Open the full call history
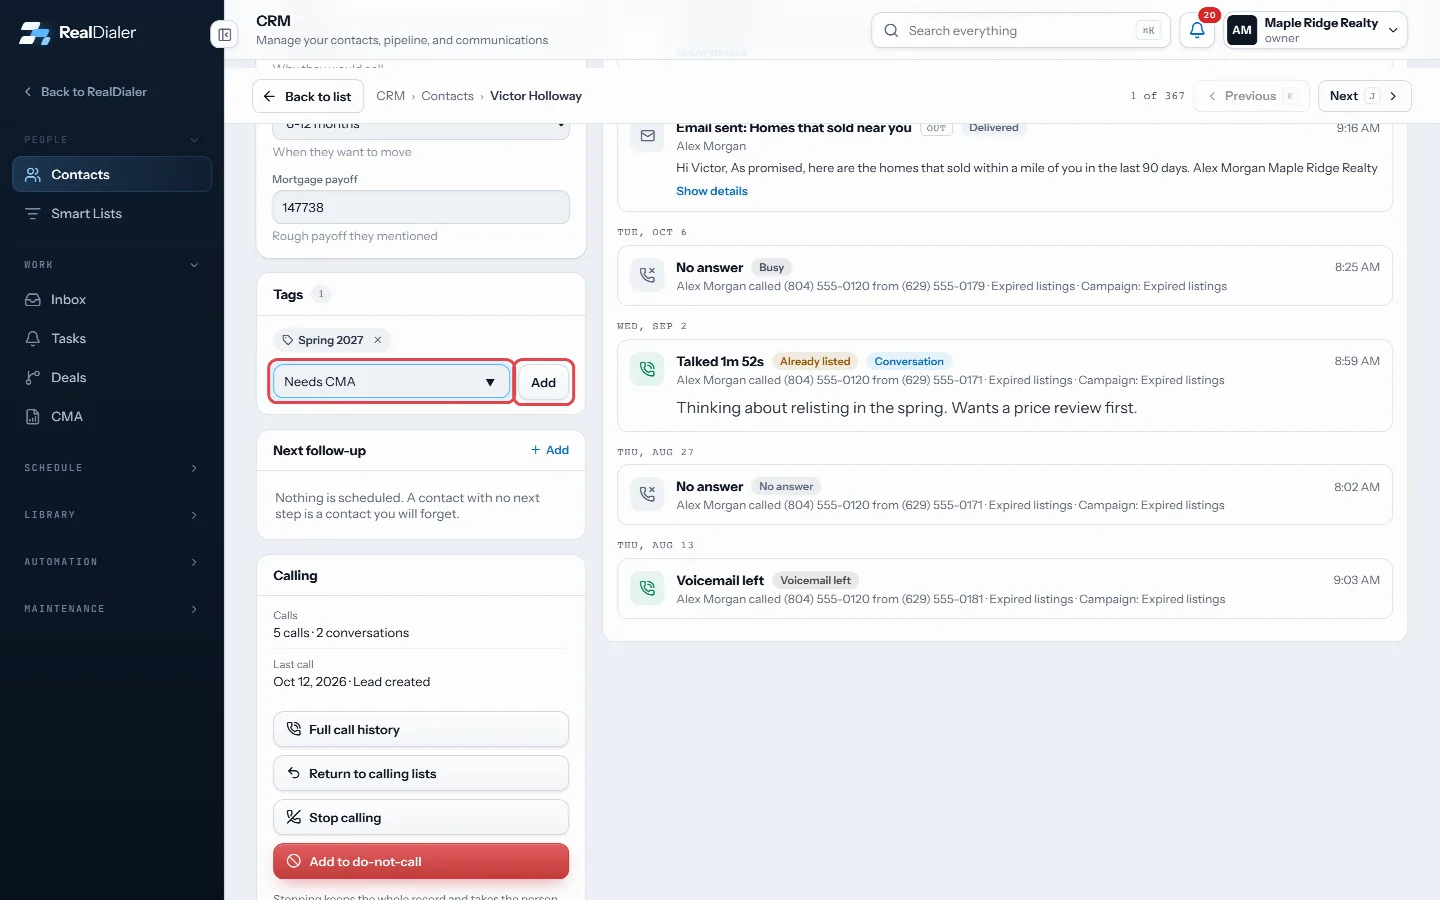Viewport: 1440px width, 900px height. [421, 729]
